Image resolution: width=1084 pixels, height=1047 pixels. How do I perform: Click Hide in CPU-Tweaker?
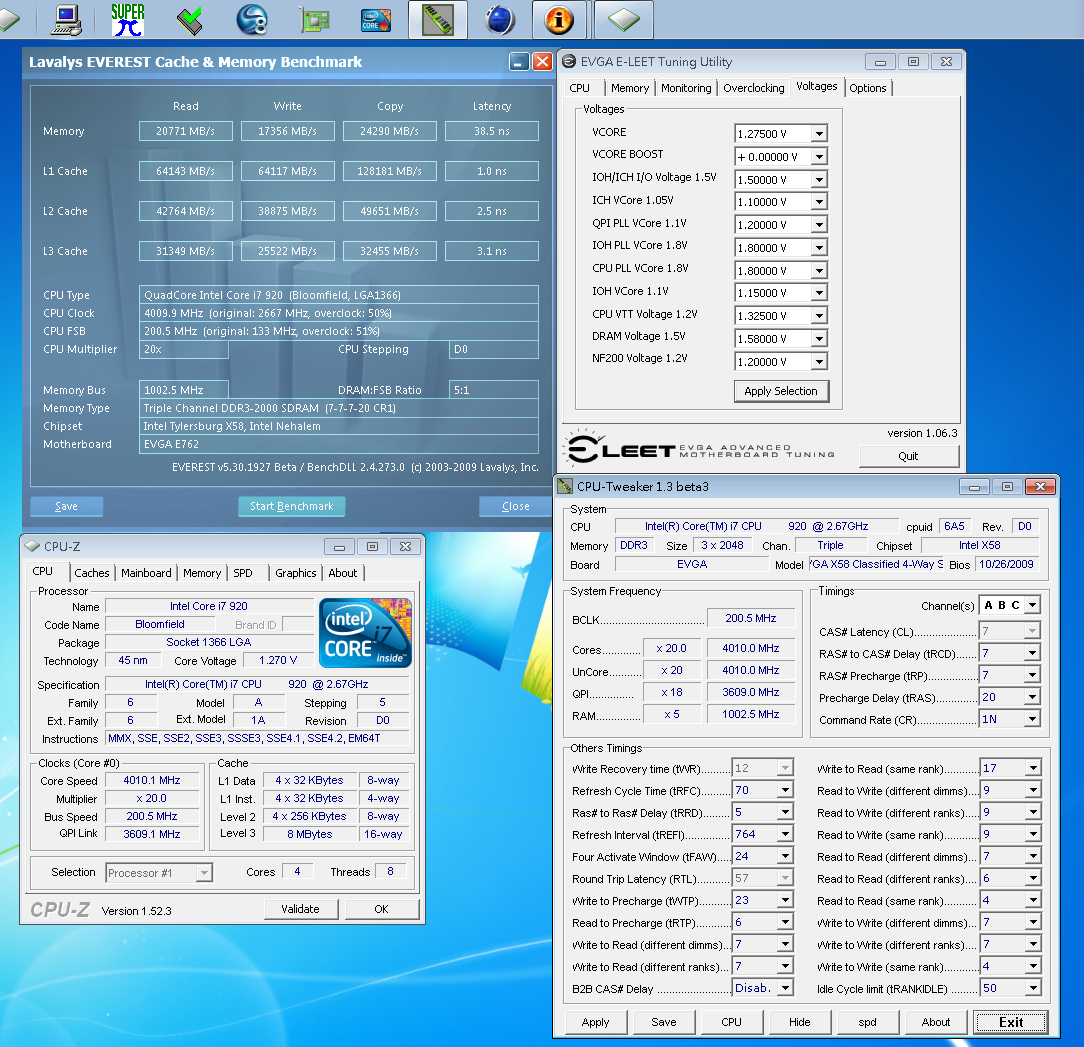(800, 1022)
